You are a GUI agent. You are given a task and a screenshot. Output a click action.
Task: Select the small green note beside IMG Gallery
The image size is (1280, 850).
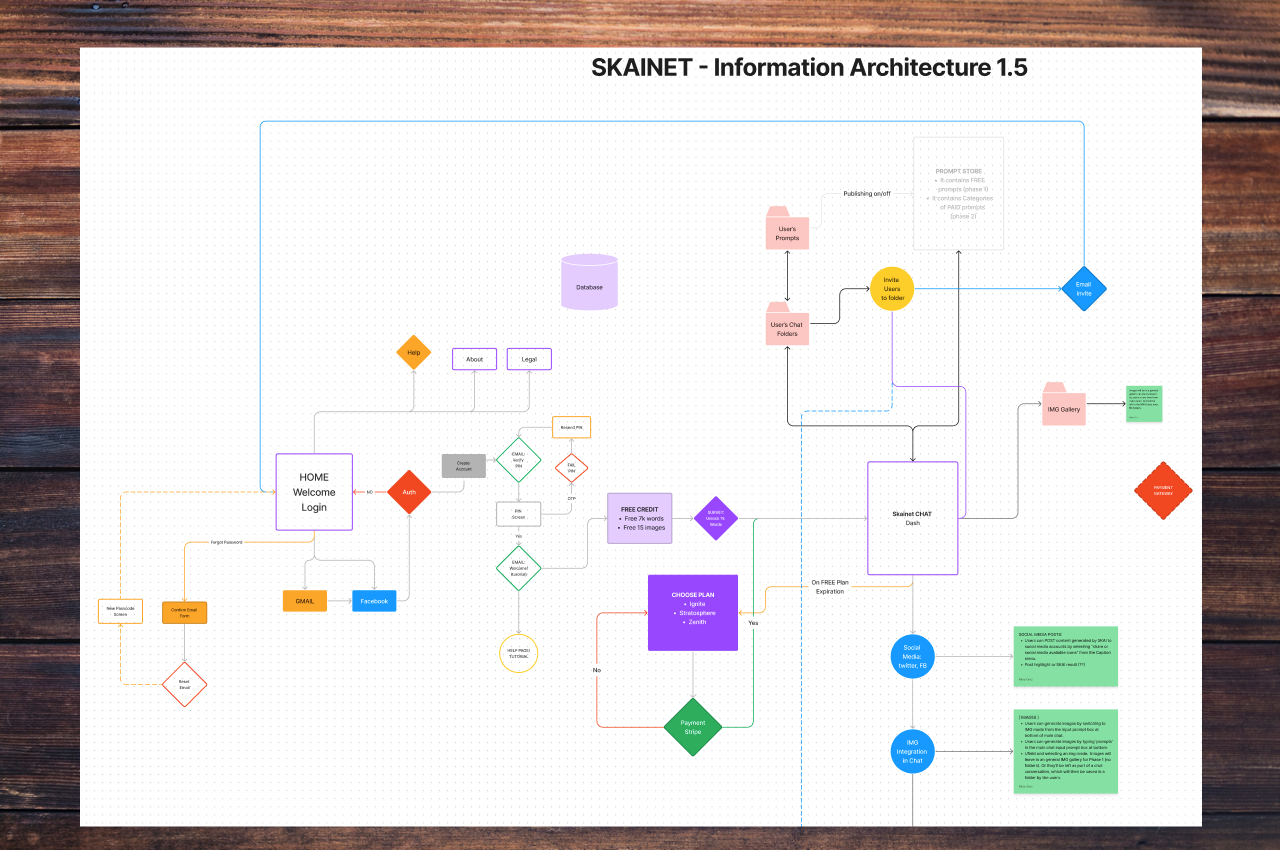(x=1144, y=403)
